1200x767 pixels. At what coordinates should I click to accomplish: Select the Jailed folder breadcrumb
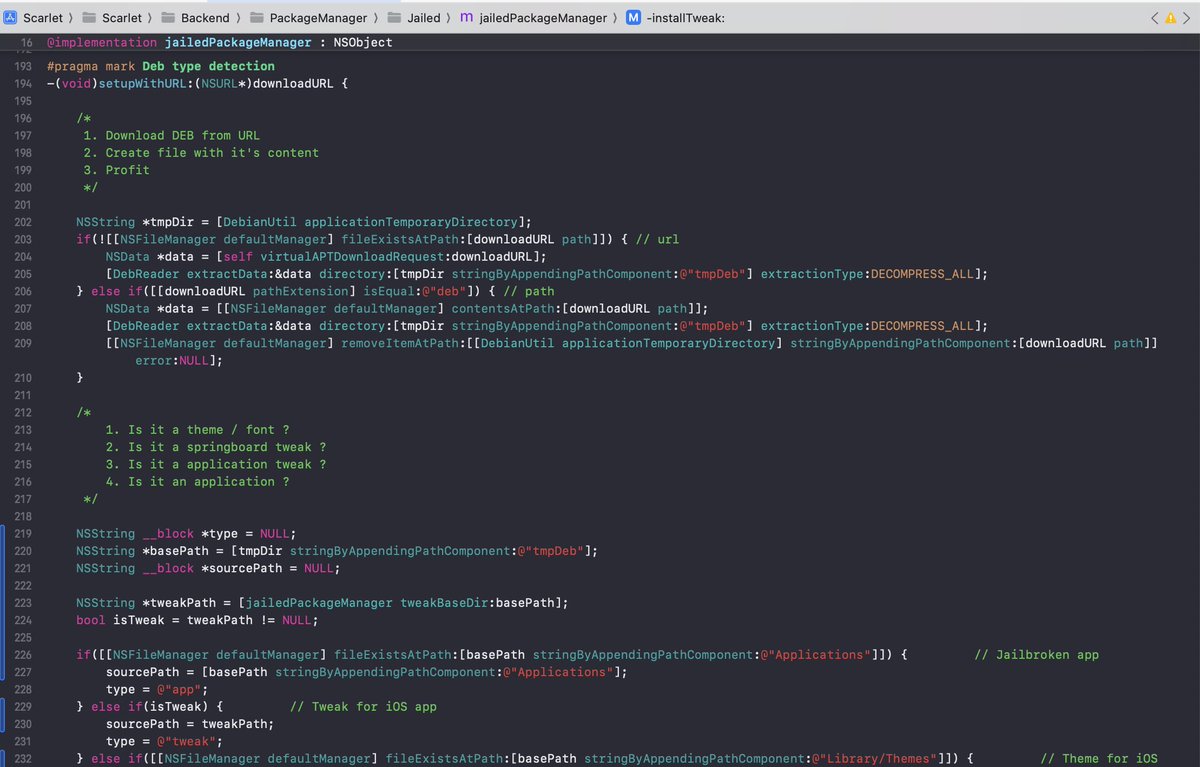pyautogui.click(x=413, y=17)
